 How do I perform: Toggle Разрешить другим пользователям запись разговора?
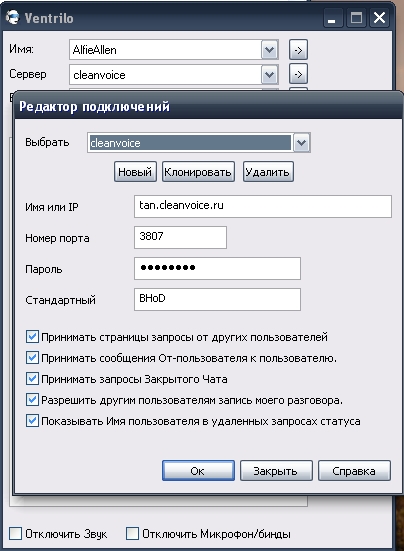32,400
